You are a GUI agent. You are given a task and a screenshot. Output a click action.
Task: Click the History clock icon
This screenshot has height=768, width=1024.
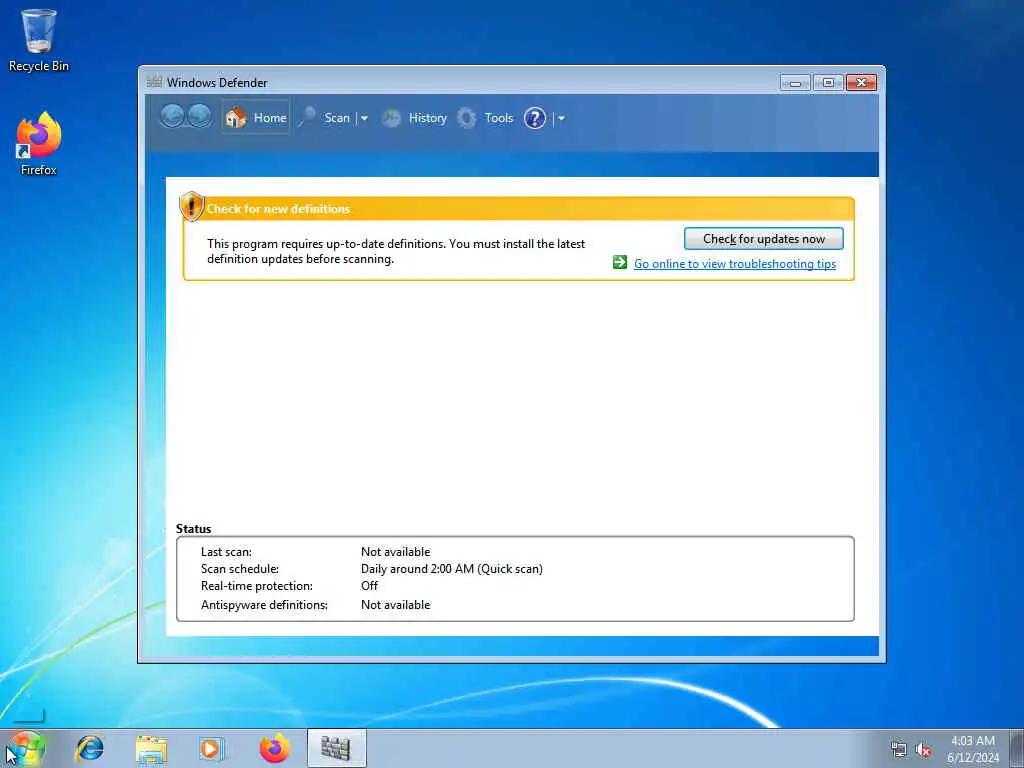391,118
